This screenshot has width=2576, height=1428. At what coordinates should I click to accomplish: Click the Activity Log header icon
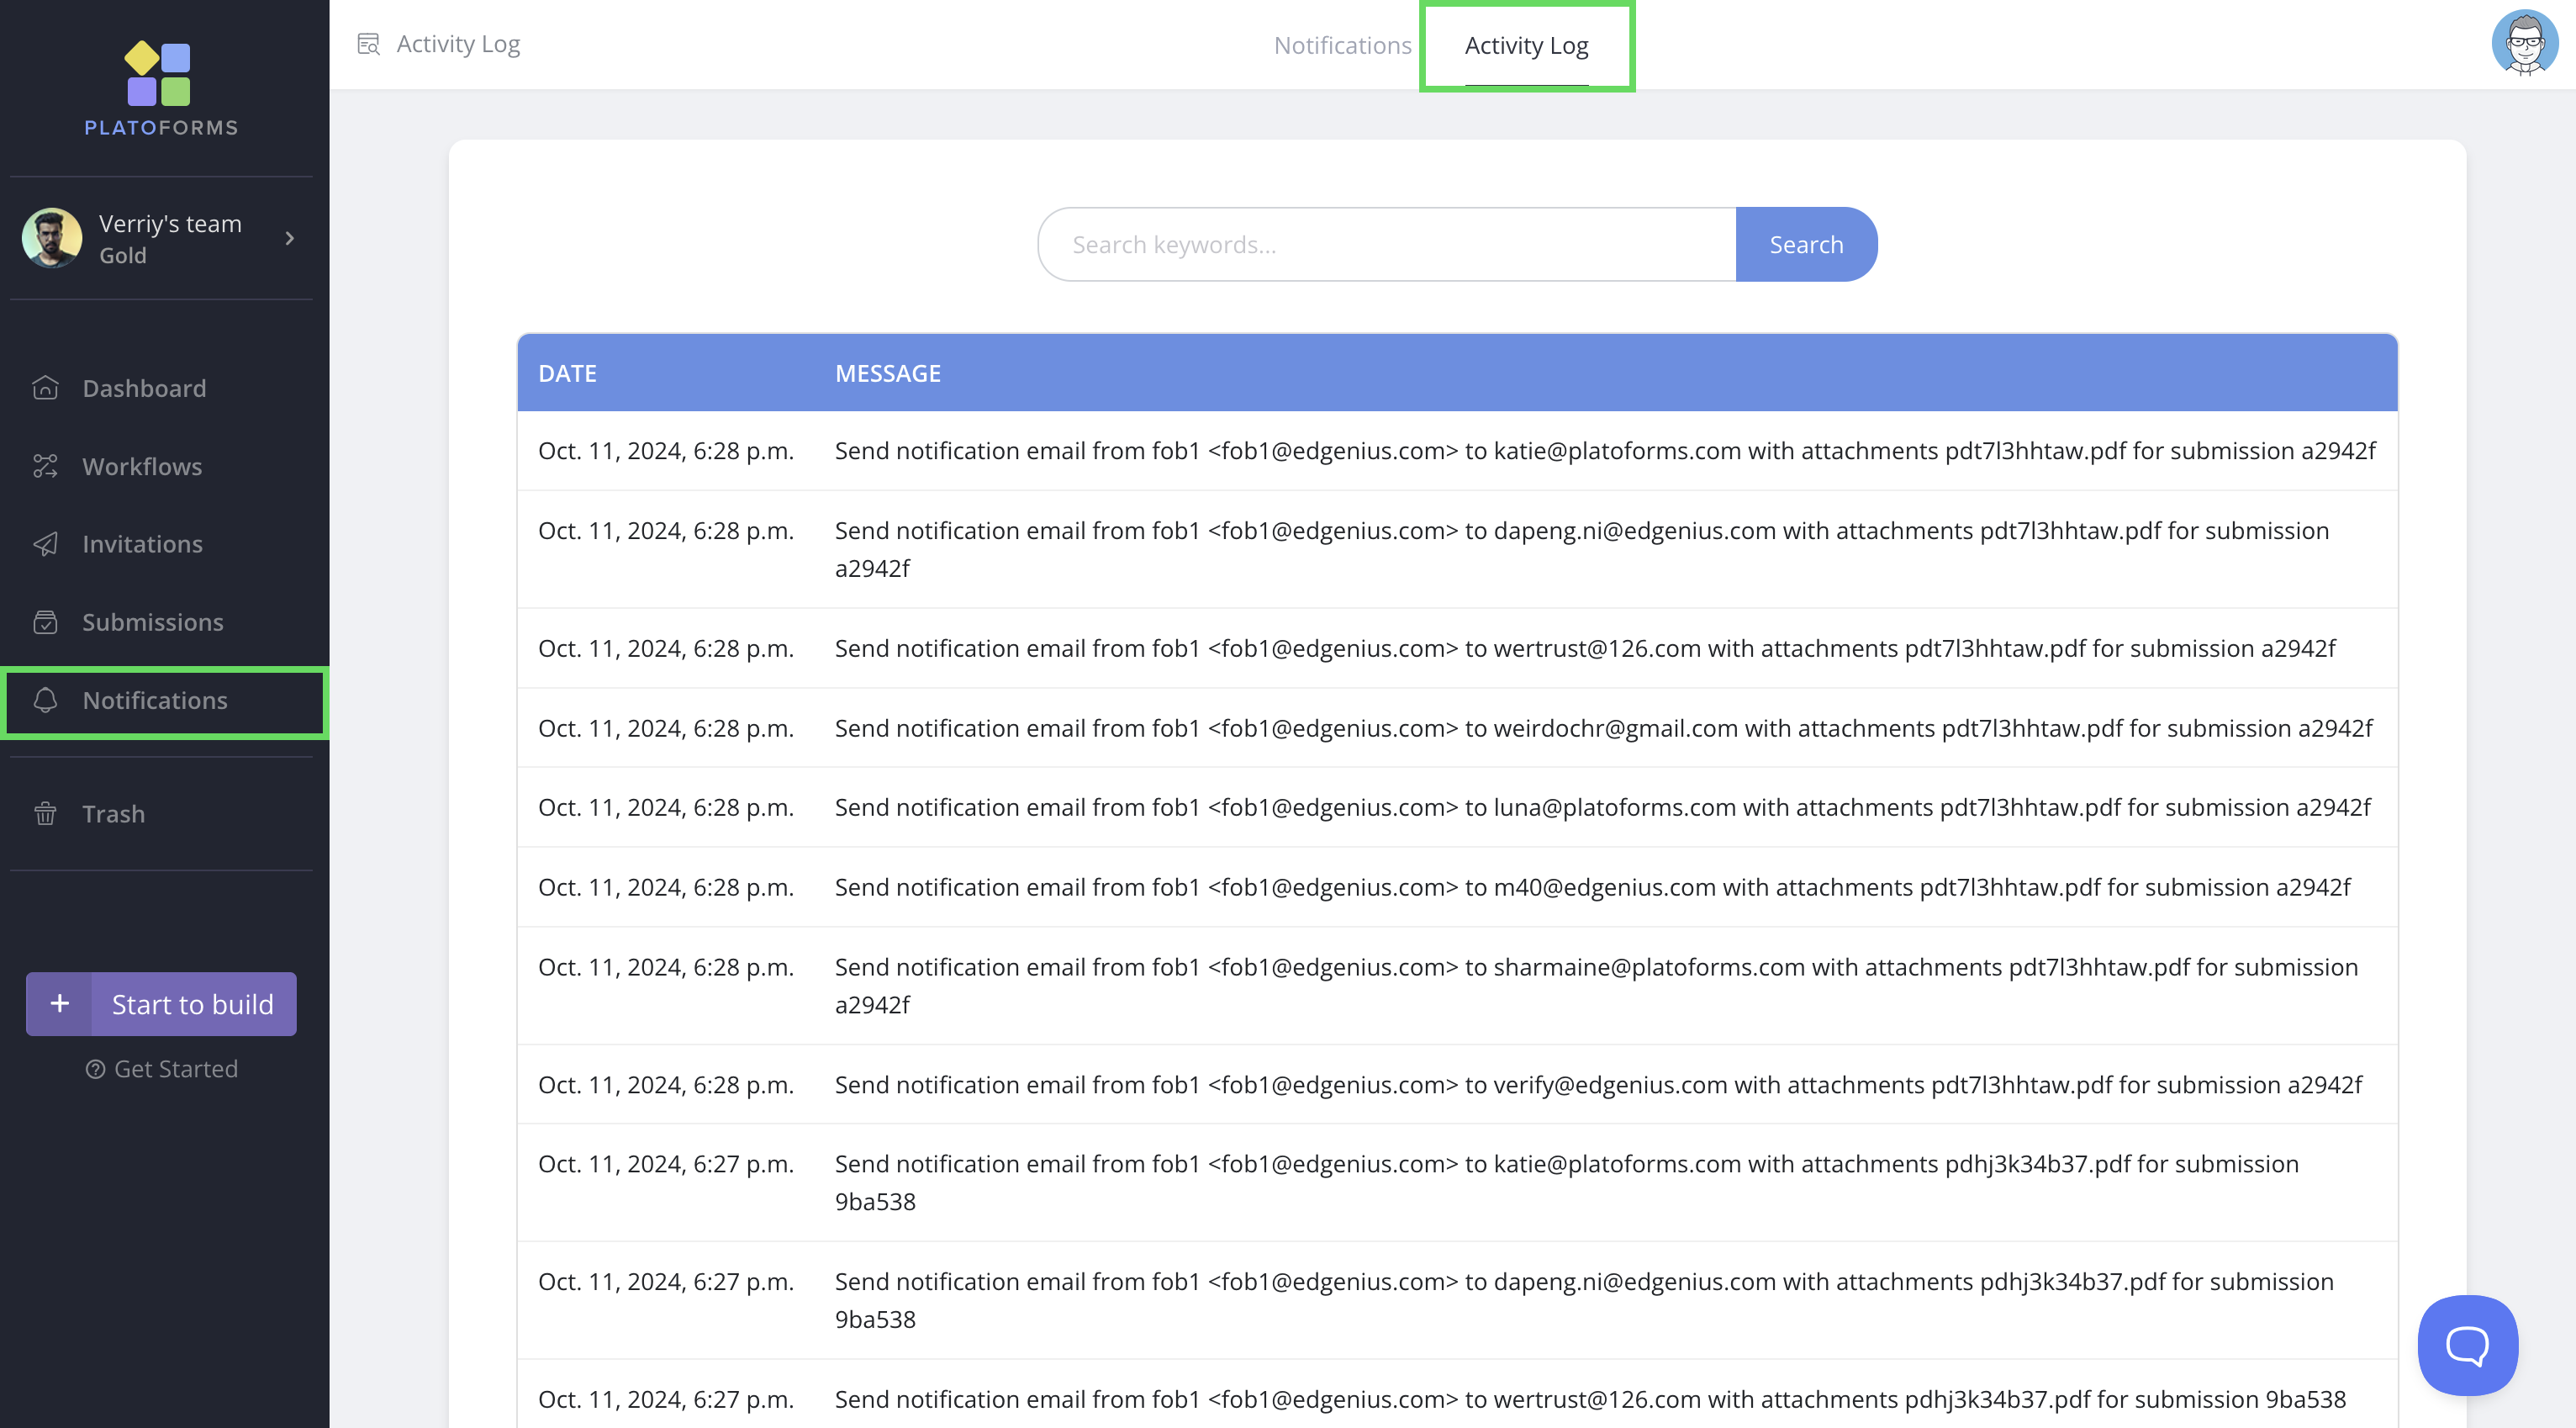pos(369,44)
